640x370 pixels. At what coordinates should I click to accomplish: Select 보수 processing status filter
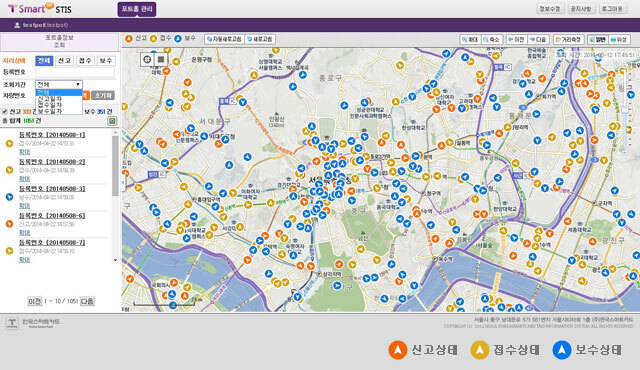106,61
